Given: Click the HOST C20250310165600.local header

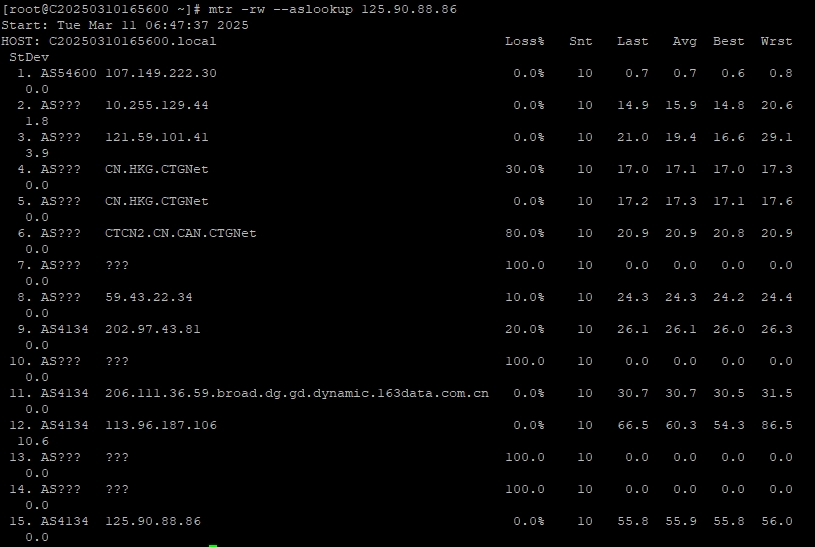Looking at the screenshot, I should pyautogui.click(x=108, y=41).
